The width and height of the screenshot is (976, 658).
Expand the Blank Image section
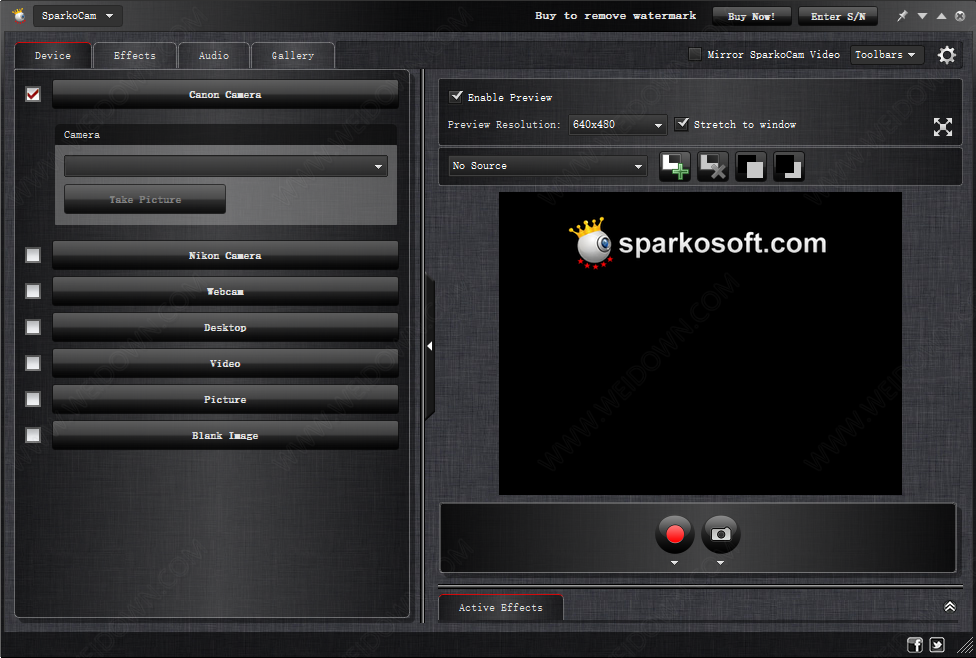pos(225,436)
